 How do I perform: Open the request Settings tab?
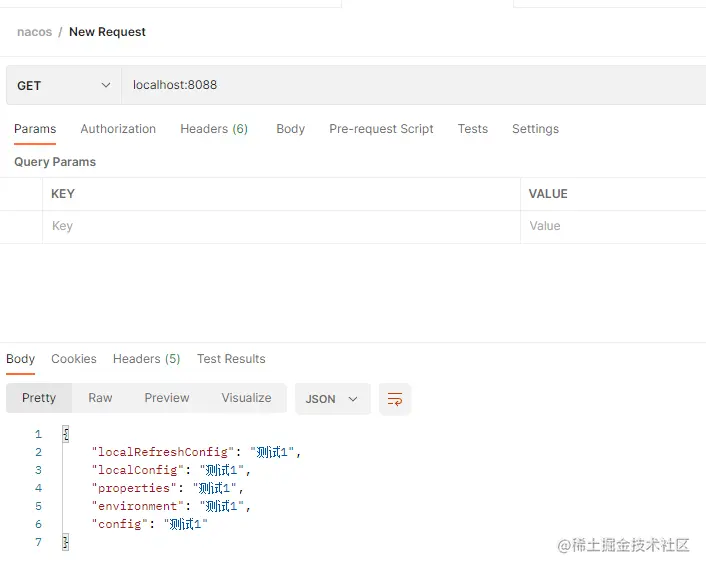point(535,129)
